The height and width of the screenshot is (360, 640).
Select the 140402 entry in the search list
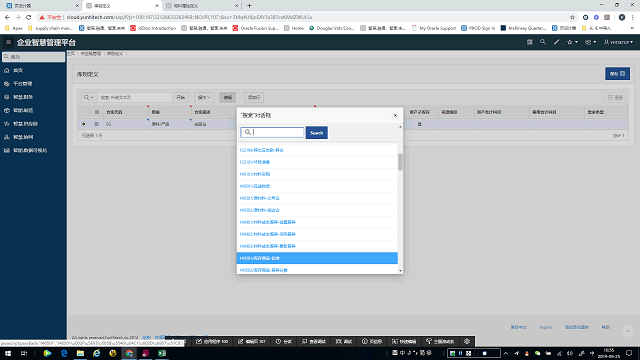pyautogui.click(x=317, y=234)
